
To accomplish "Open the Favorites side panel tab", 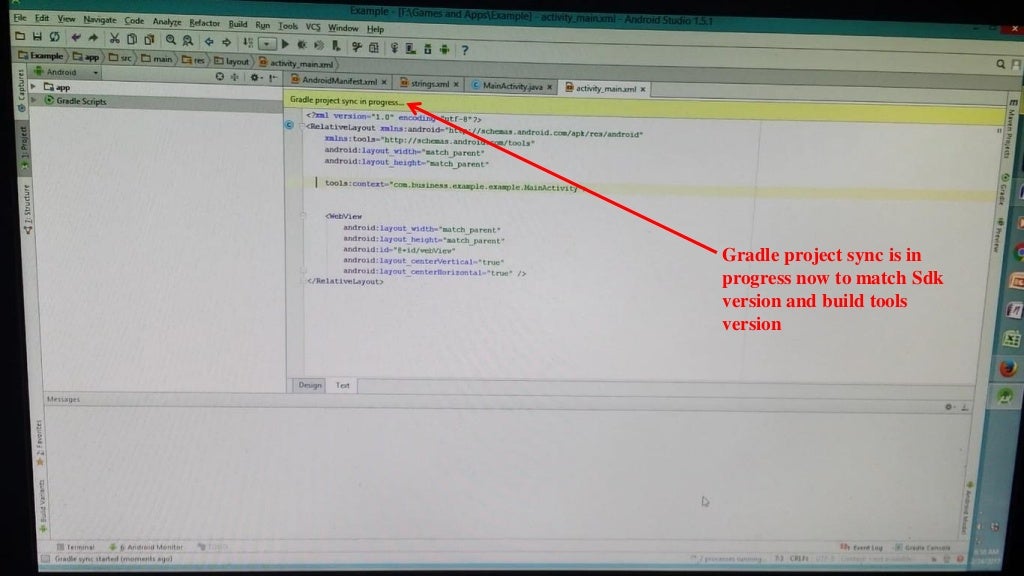I will (40, 443).
